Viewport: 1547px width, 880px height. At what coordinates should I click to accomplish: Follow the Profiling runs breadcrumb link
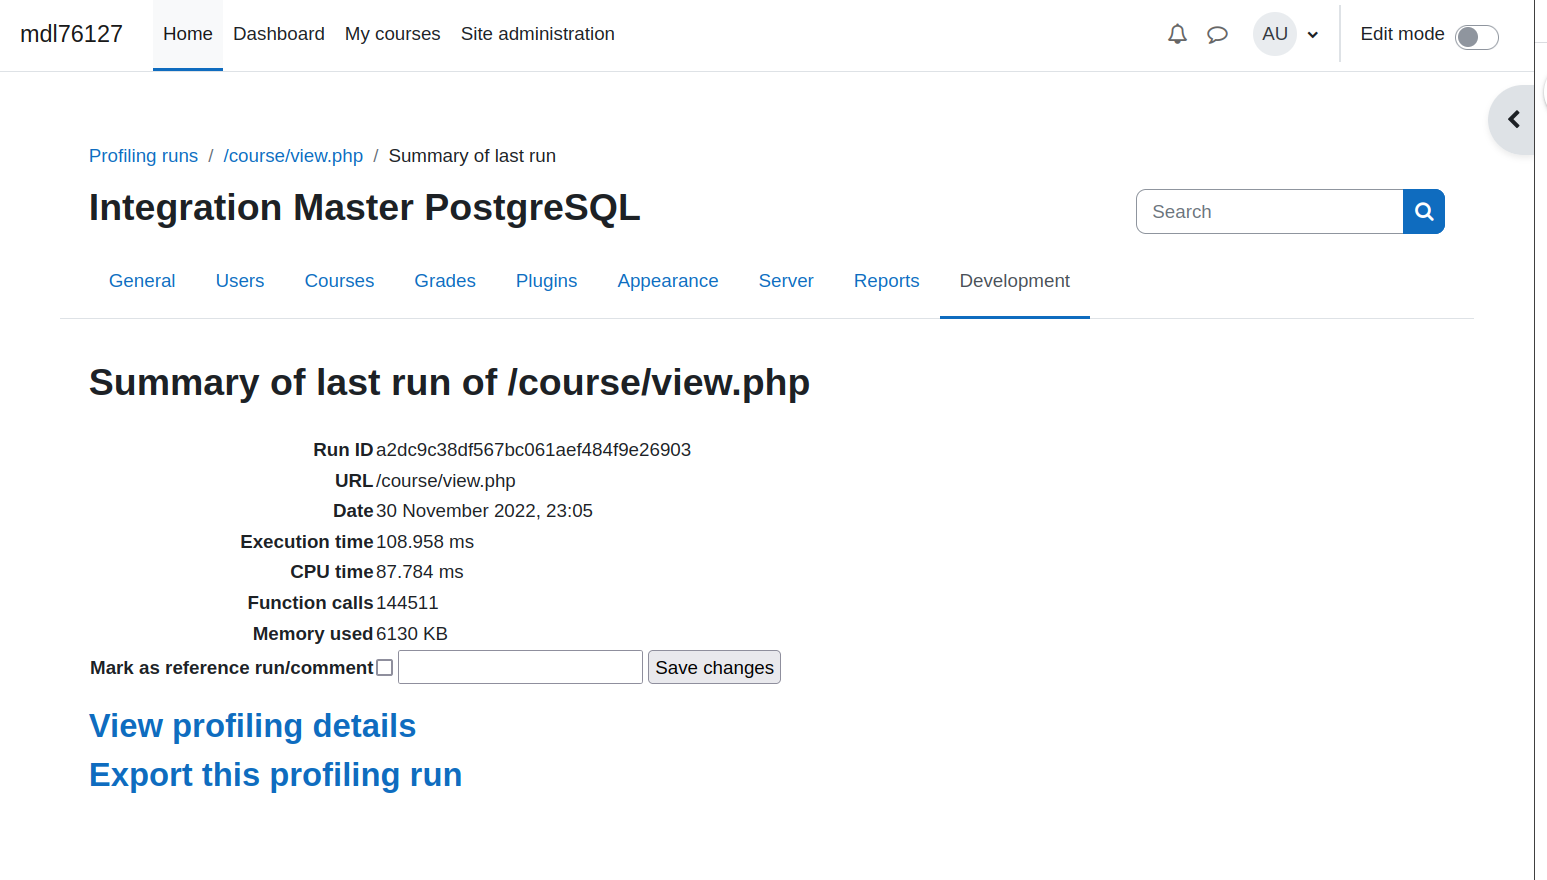pos(144,156)
